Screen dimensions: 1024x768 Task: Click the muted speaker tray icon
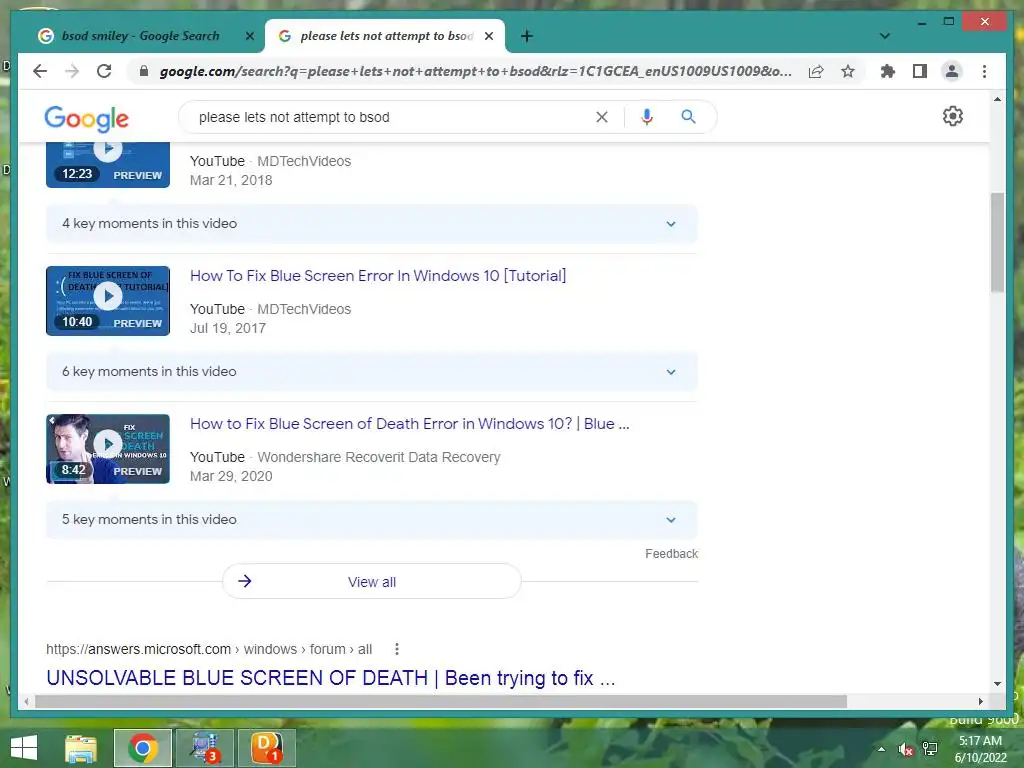(905, 749)
